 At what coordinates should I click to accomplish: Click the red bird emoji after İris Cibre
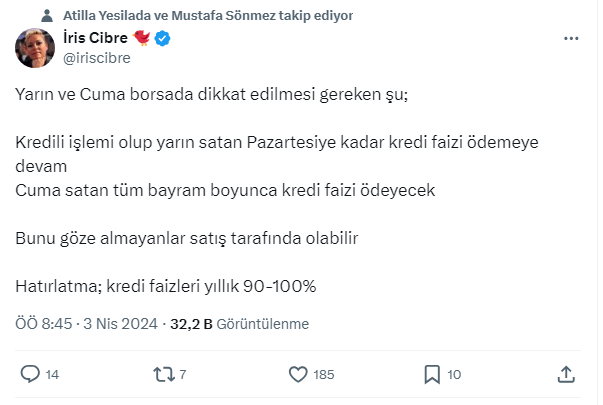[140, 39]
